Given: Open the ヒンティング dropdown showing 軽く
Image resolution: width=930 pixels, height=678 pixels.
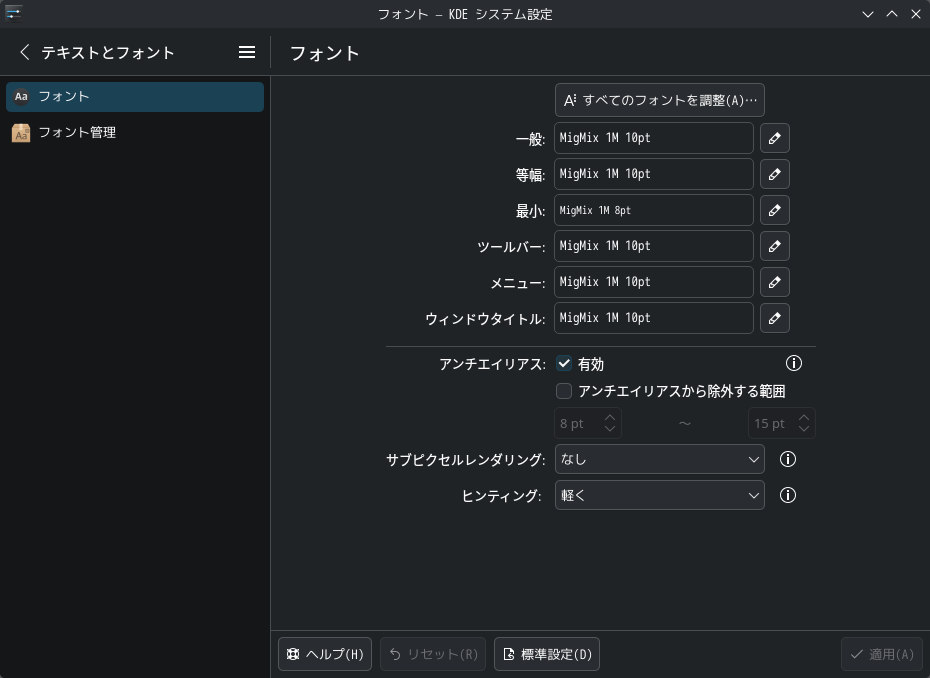Looking at the screenshot, I should 660,495.
